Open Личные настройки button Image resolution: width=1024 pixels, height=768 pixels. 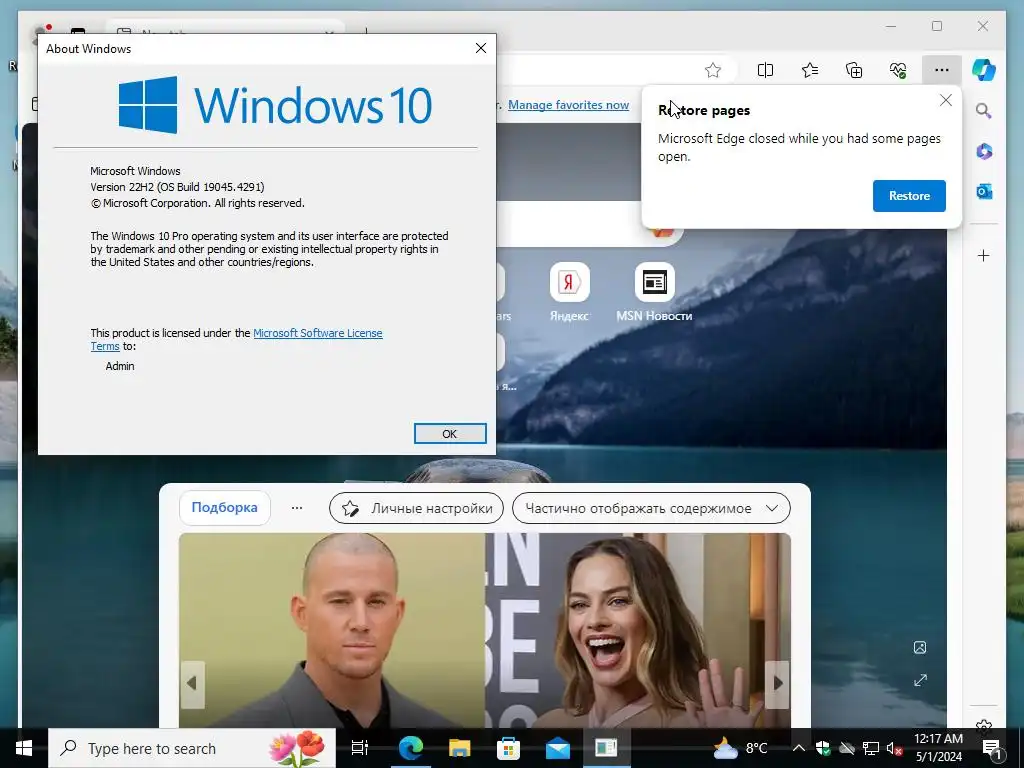coord(417,508)
